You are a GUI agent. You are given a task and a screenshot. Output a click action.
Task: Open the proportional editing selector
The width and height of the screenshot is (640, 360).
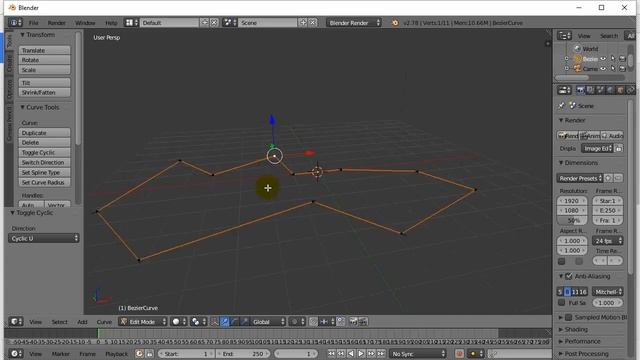coord(297,322)
